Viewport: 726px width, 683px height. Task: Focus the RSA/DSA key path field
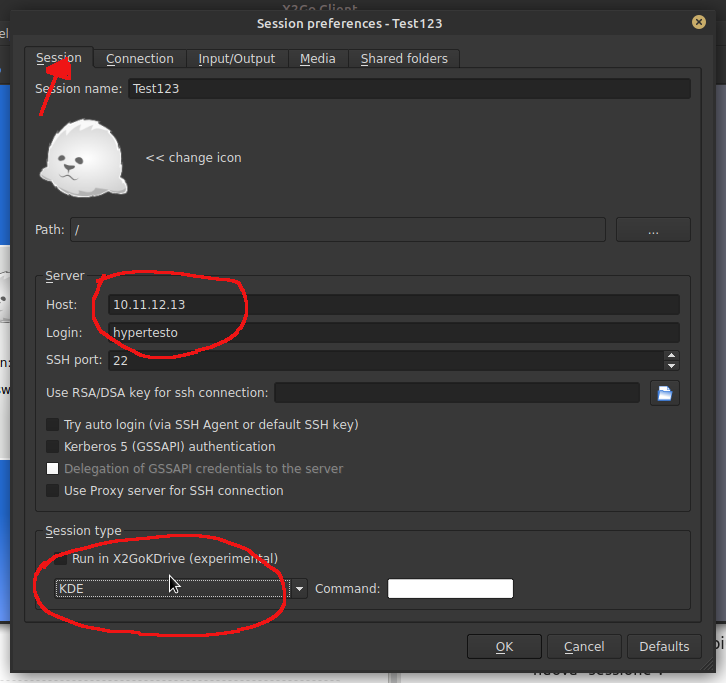[457, 393]
